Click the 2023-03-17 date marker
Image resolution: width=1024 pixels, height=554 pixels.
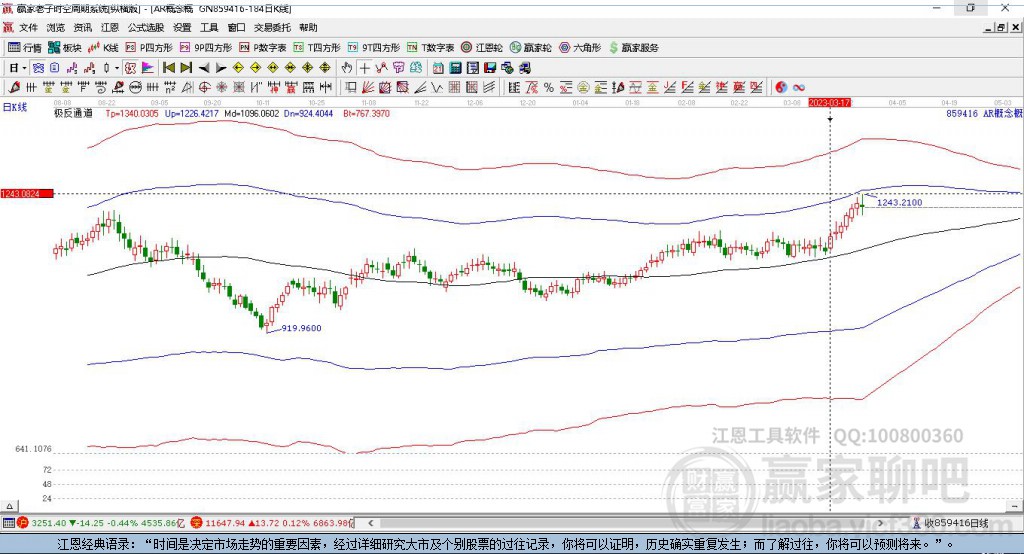[x=829, y=102]
